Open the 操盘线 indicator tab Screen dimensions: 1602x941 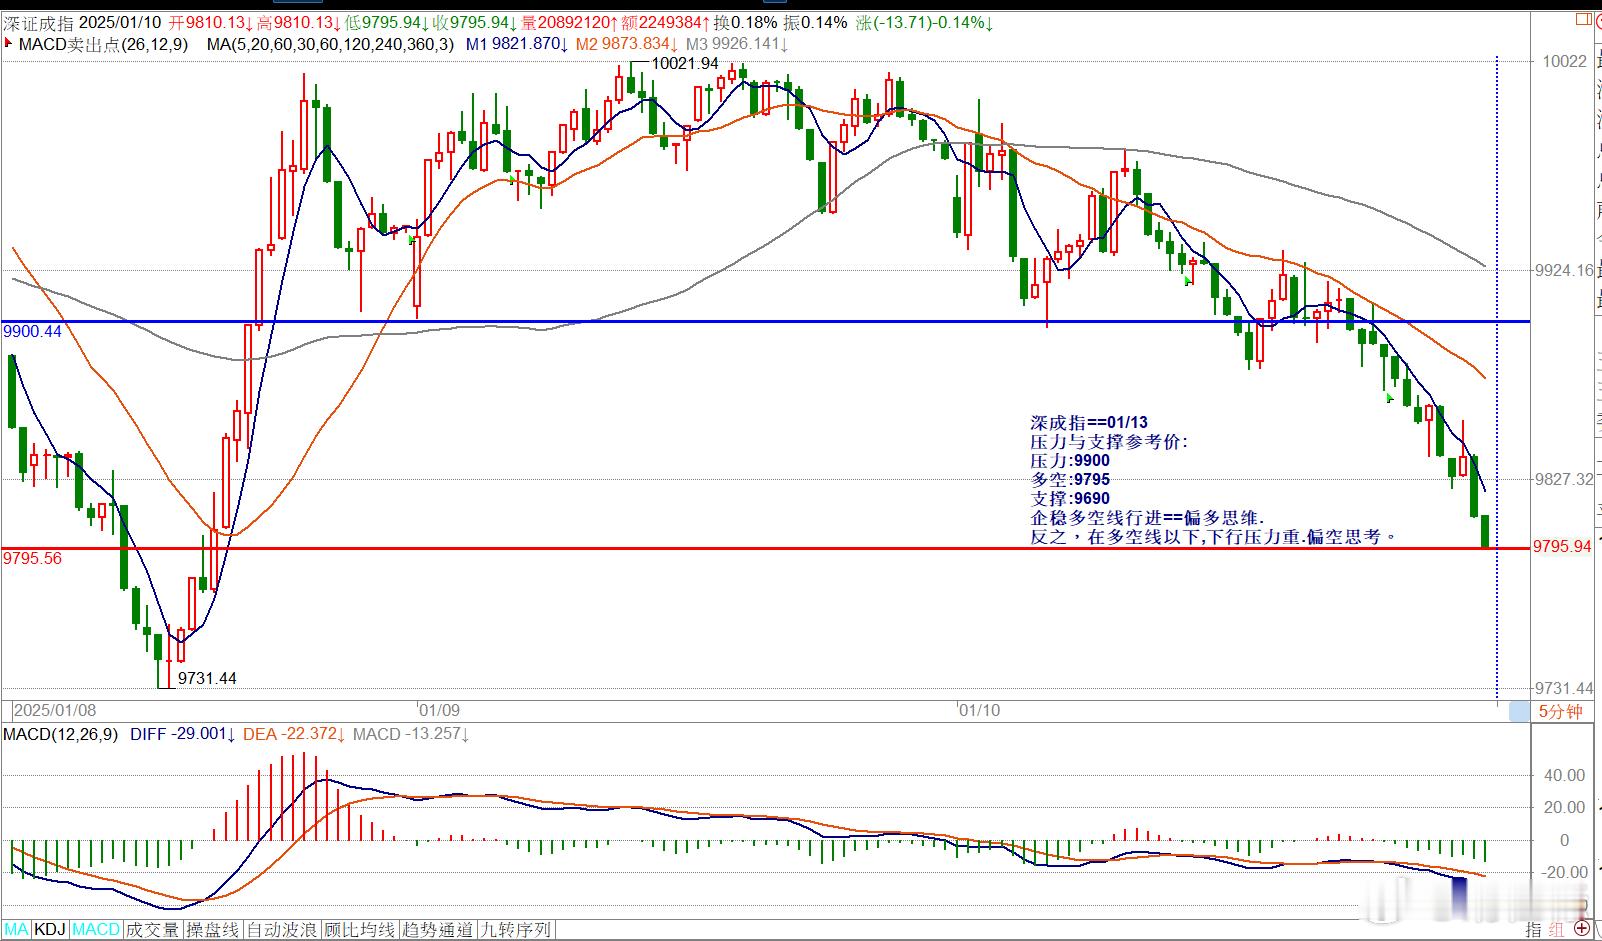tap(213, 930)
